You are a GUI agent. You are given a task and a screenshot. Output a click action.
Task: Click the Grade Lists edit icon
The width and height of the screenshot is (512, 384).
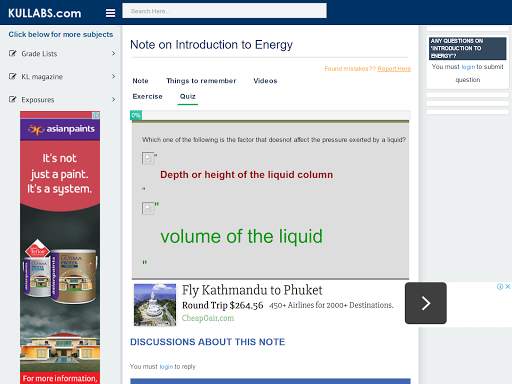tap(12, 53)
